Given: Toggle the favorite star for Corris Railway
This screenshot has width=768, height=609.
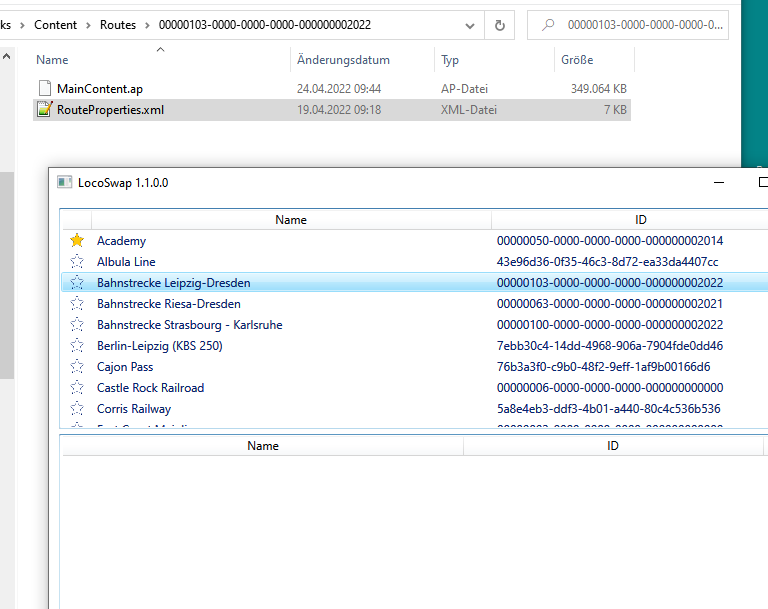Looking at the screenshot, I should 77,409.
